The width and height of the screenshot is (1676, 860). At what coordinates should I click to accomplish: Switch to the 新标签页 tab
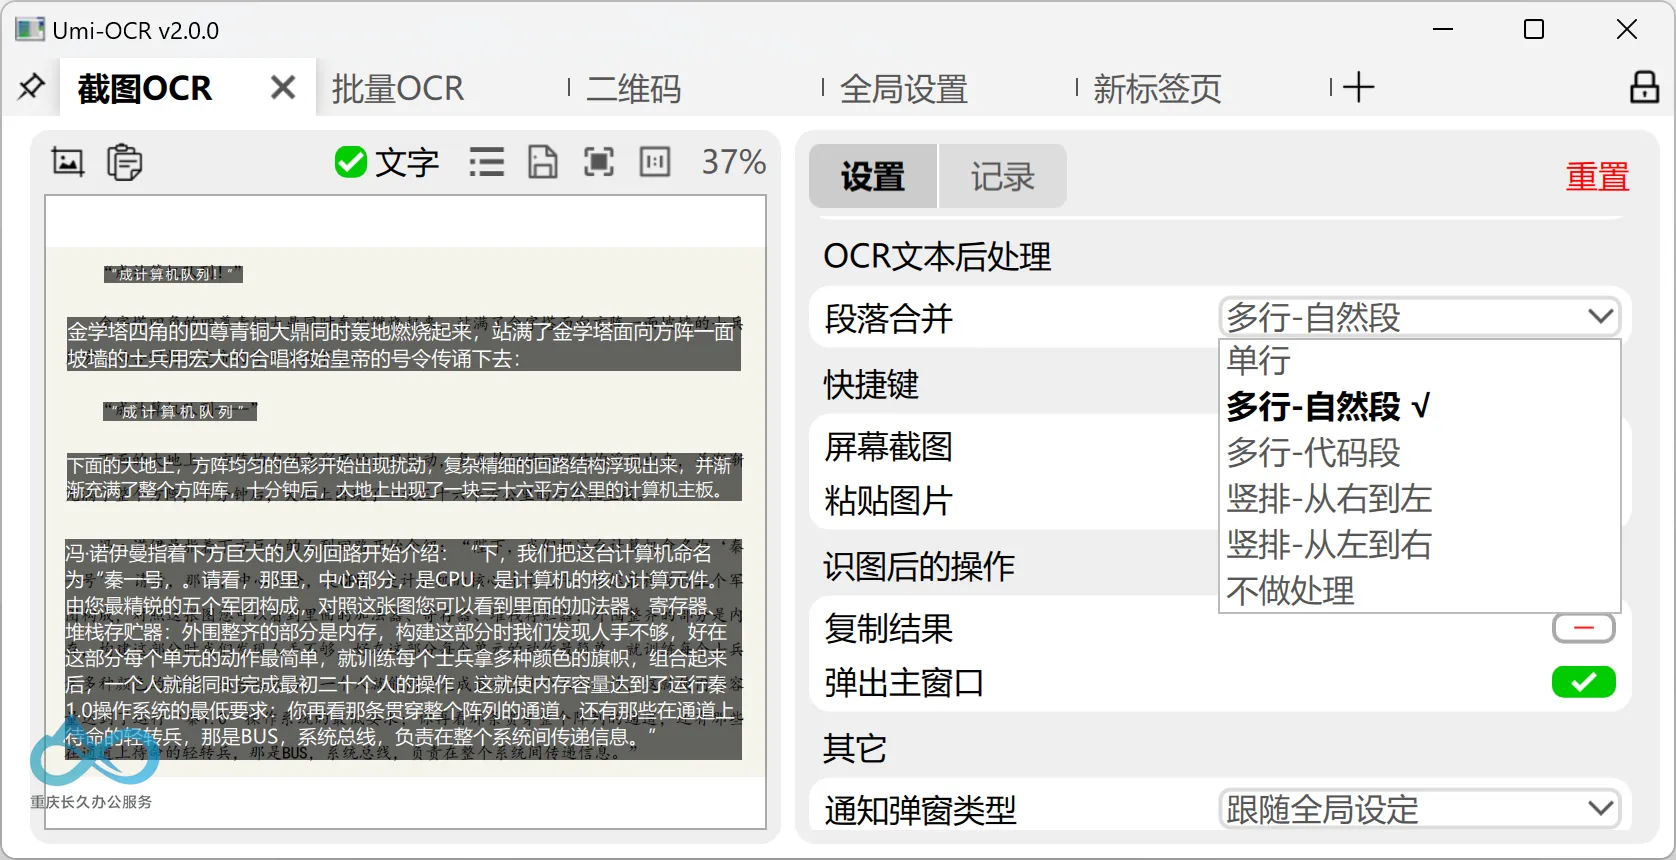pyautogui.click(x=1157, y=89)
